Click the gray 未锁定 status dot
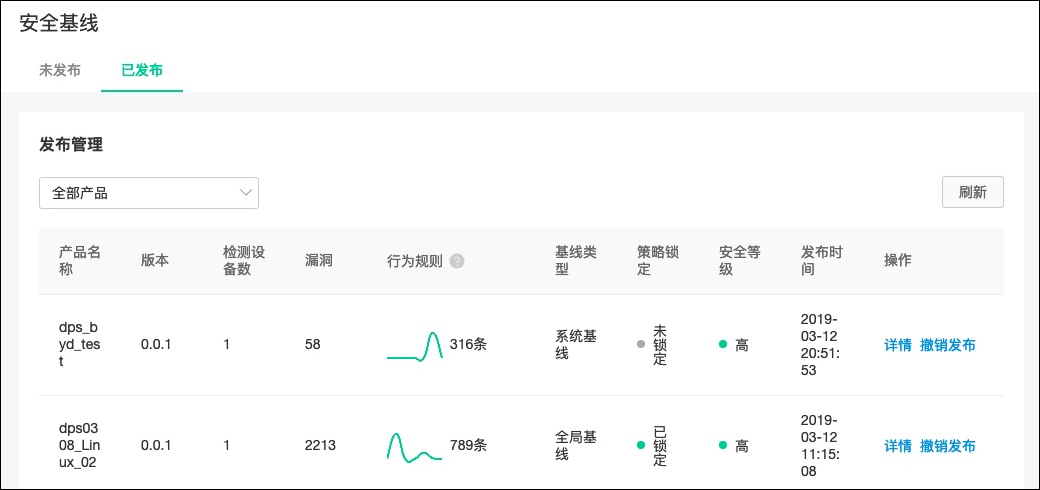The height and width of the screenshot is (490, 1040). [x=640, y=345]
